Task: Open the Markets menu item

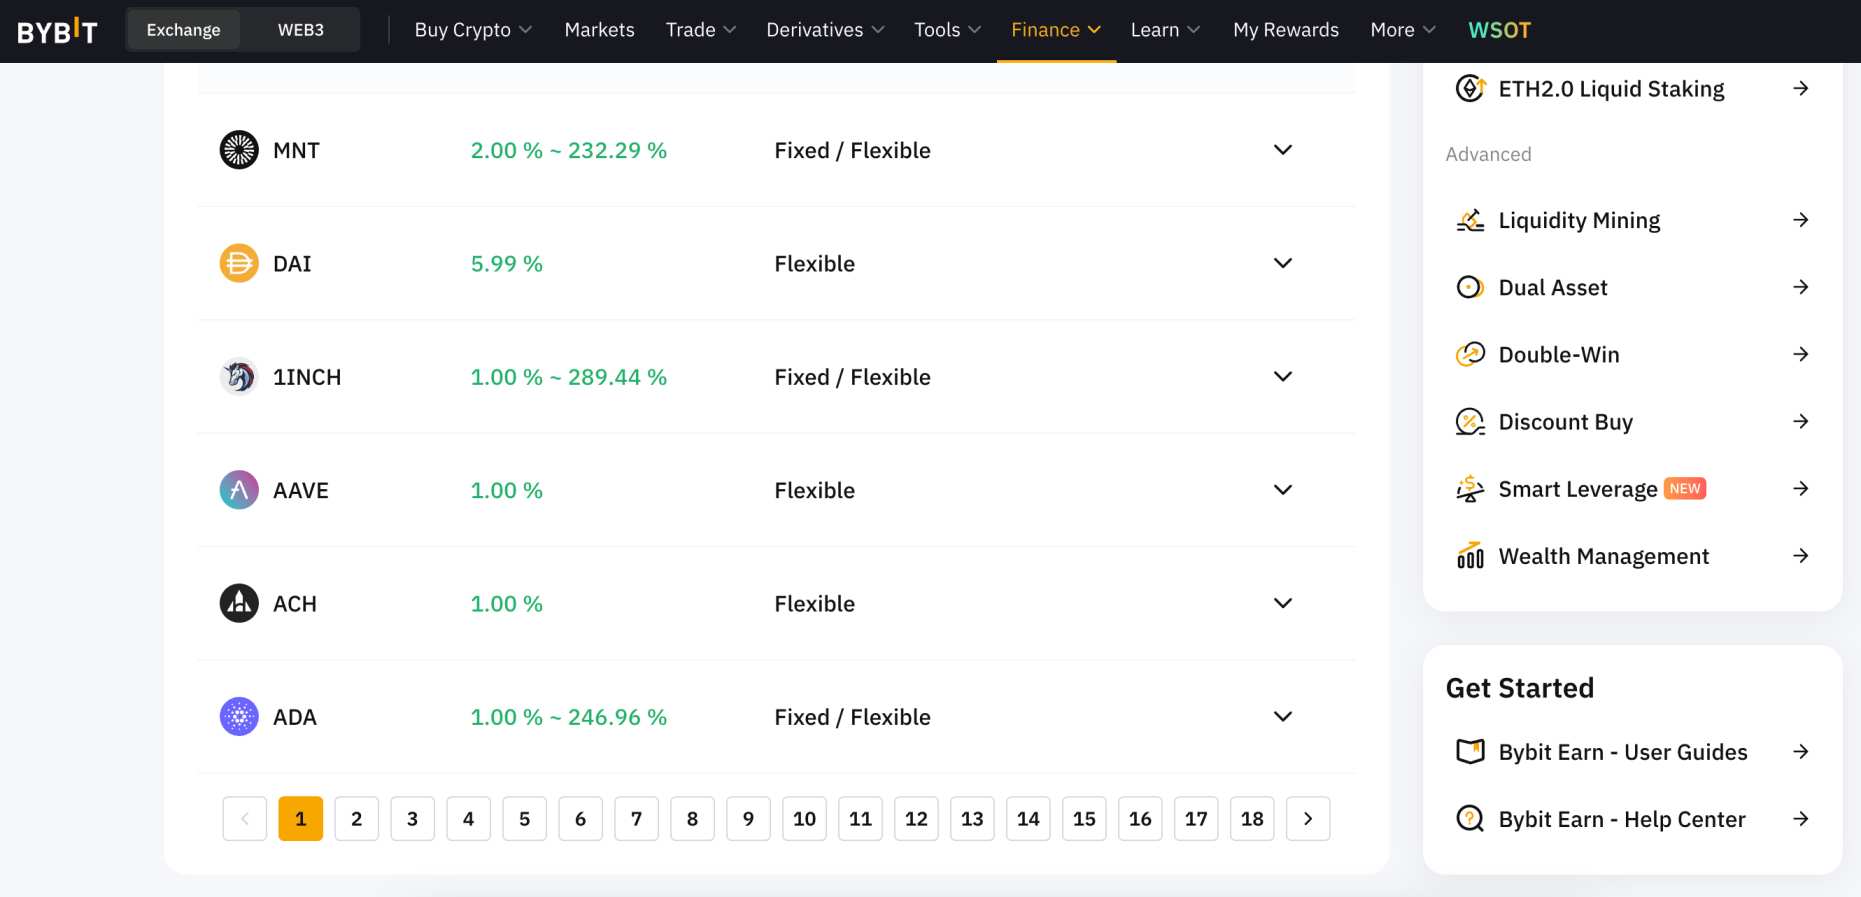Action: [x=599, y=30]
